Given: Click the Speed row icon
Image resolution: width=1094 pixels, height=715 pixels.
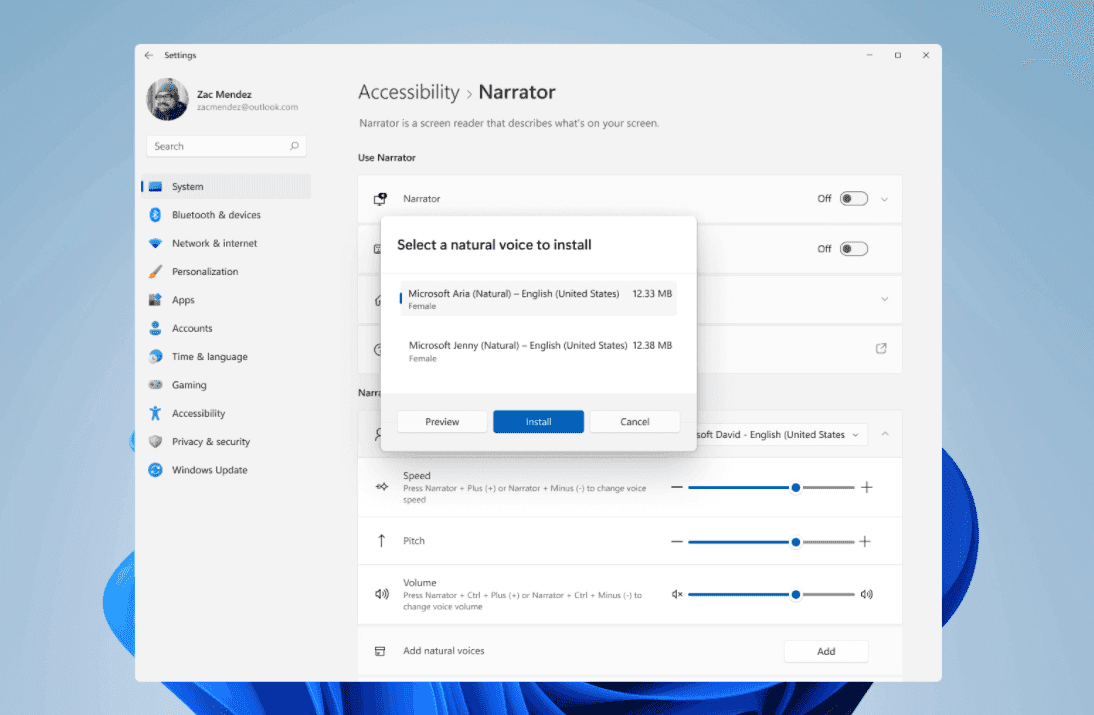Looking at the screenshot, I should 382,487.
